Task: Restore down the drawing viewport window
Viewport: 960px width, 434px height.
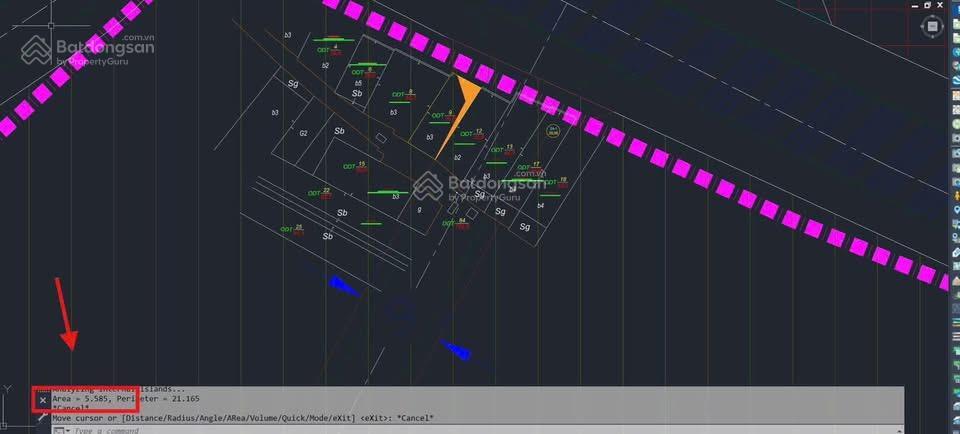Action: 927,5
